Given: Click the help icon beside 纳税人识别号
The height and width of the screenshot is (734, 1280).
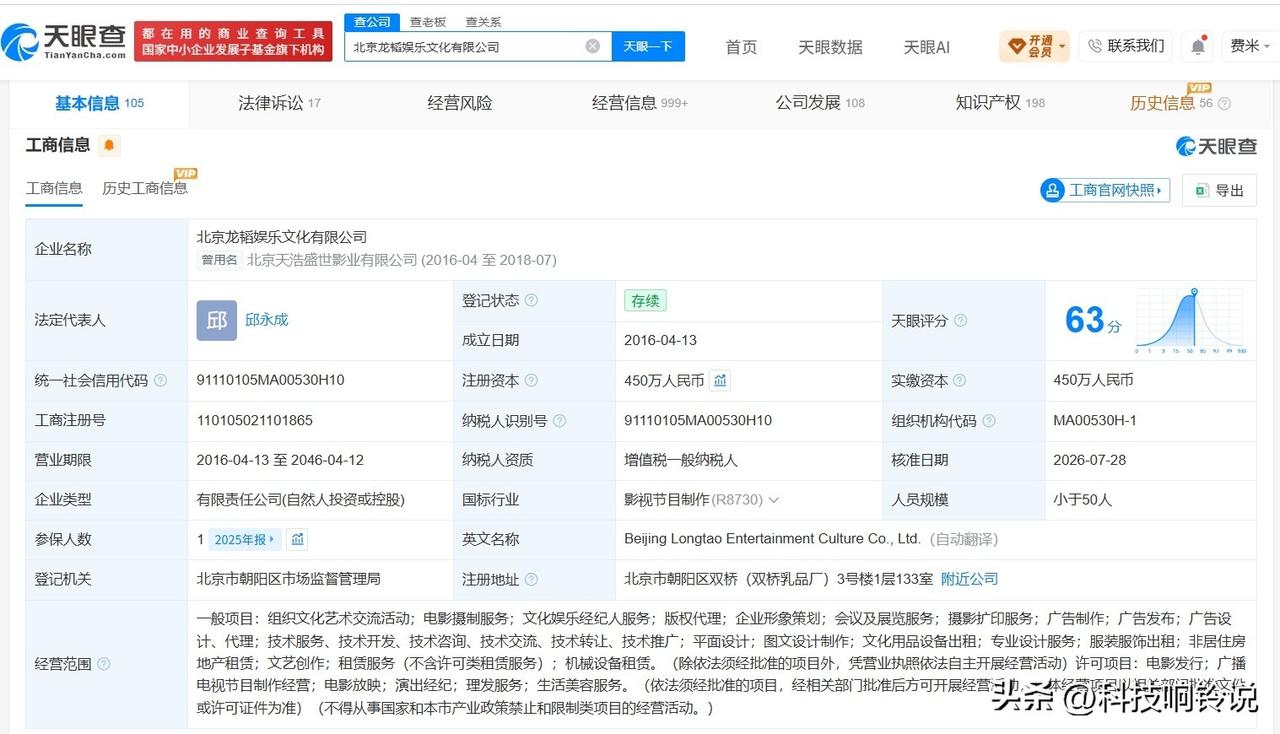Looking at the screenshot, I should pyautogui.click(x=560, y=421).
